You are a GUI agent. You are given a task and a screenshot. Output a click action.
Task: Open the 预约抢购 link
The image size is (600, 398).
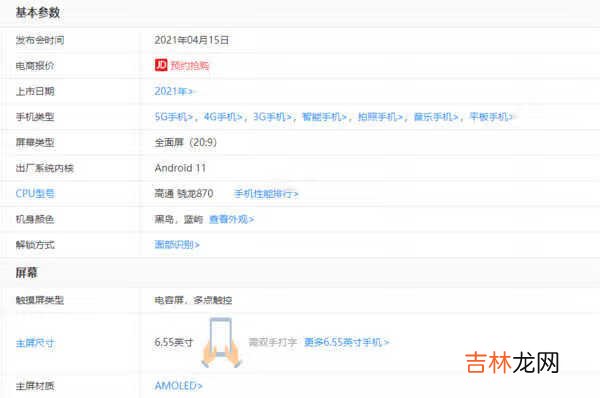(190, 66)
